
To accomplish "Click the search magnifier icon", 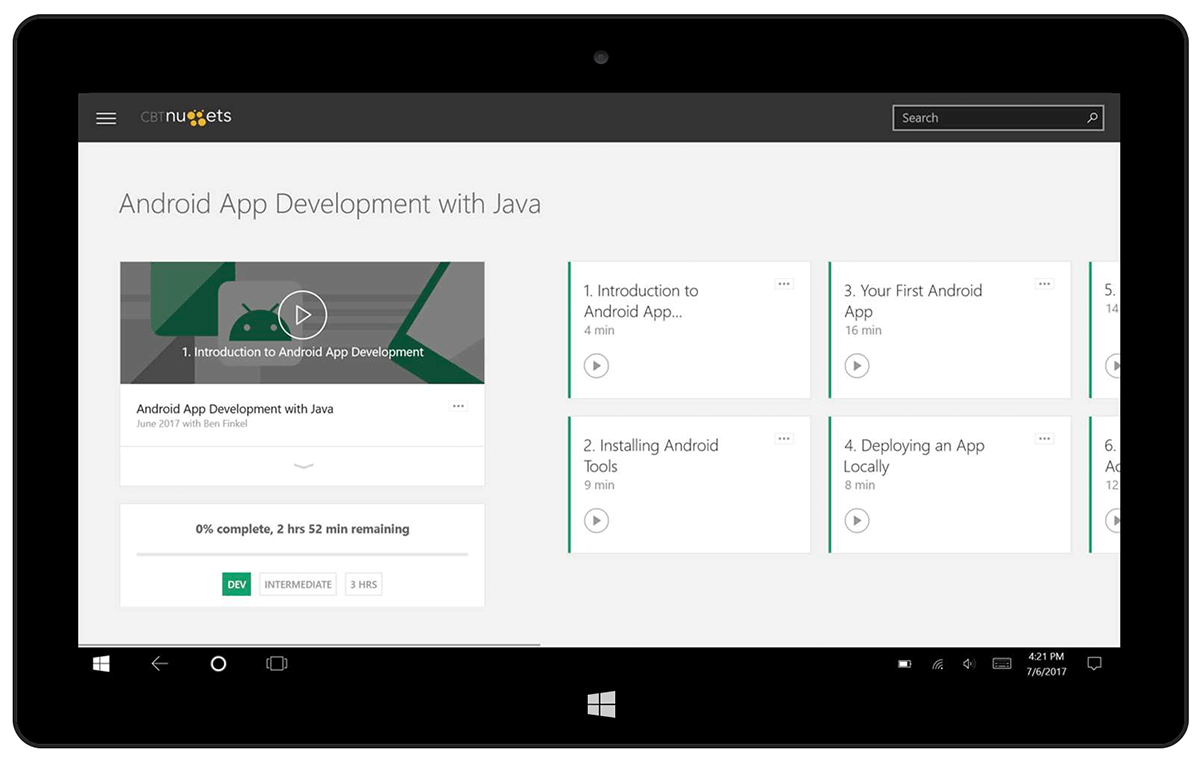I will click(x=1092, y=118).
